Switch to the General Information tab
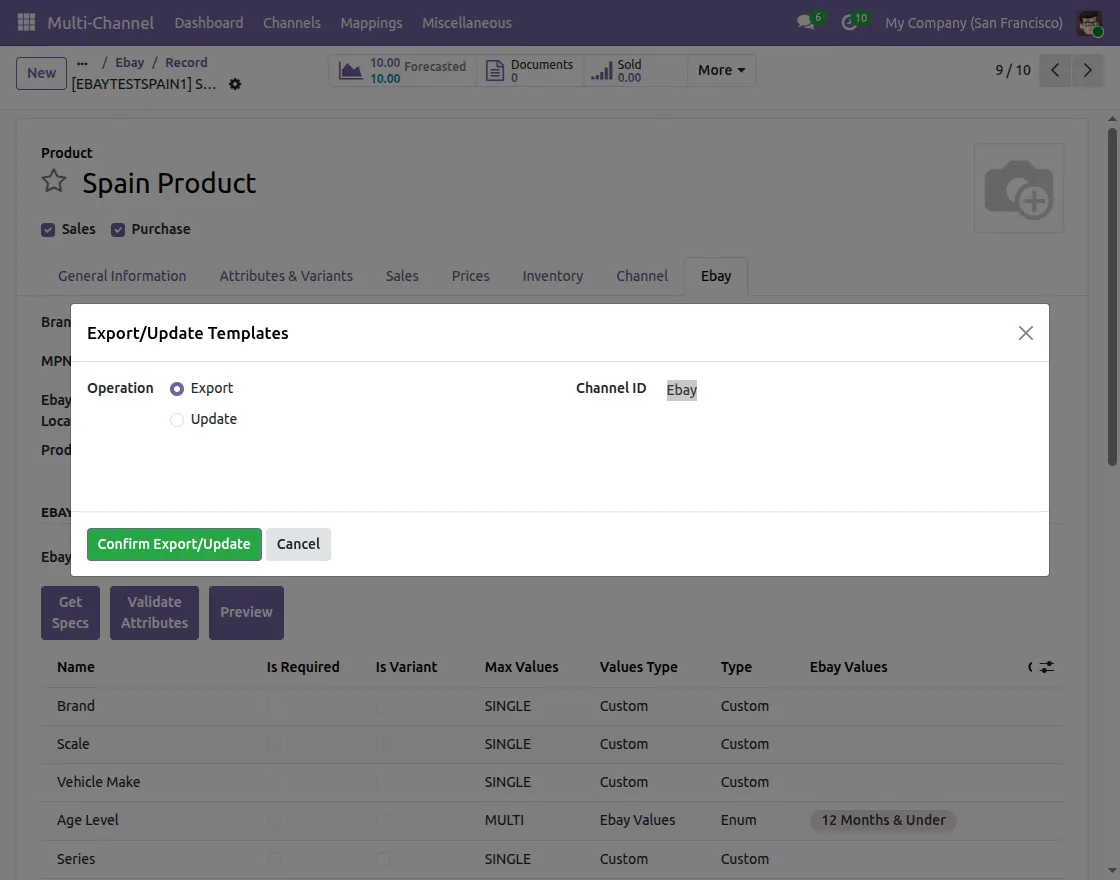The height and width of the screenshot is (880, 1120). (x=122, y=276)
